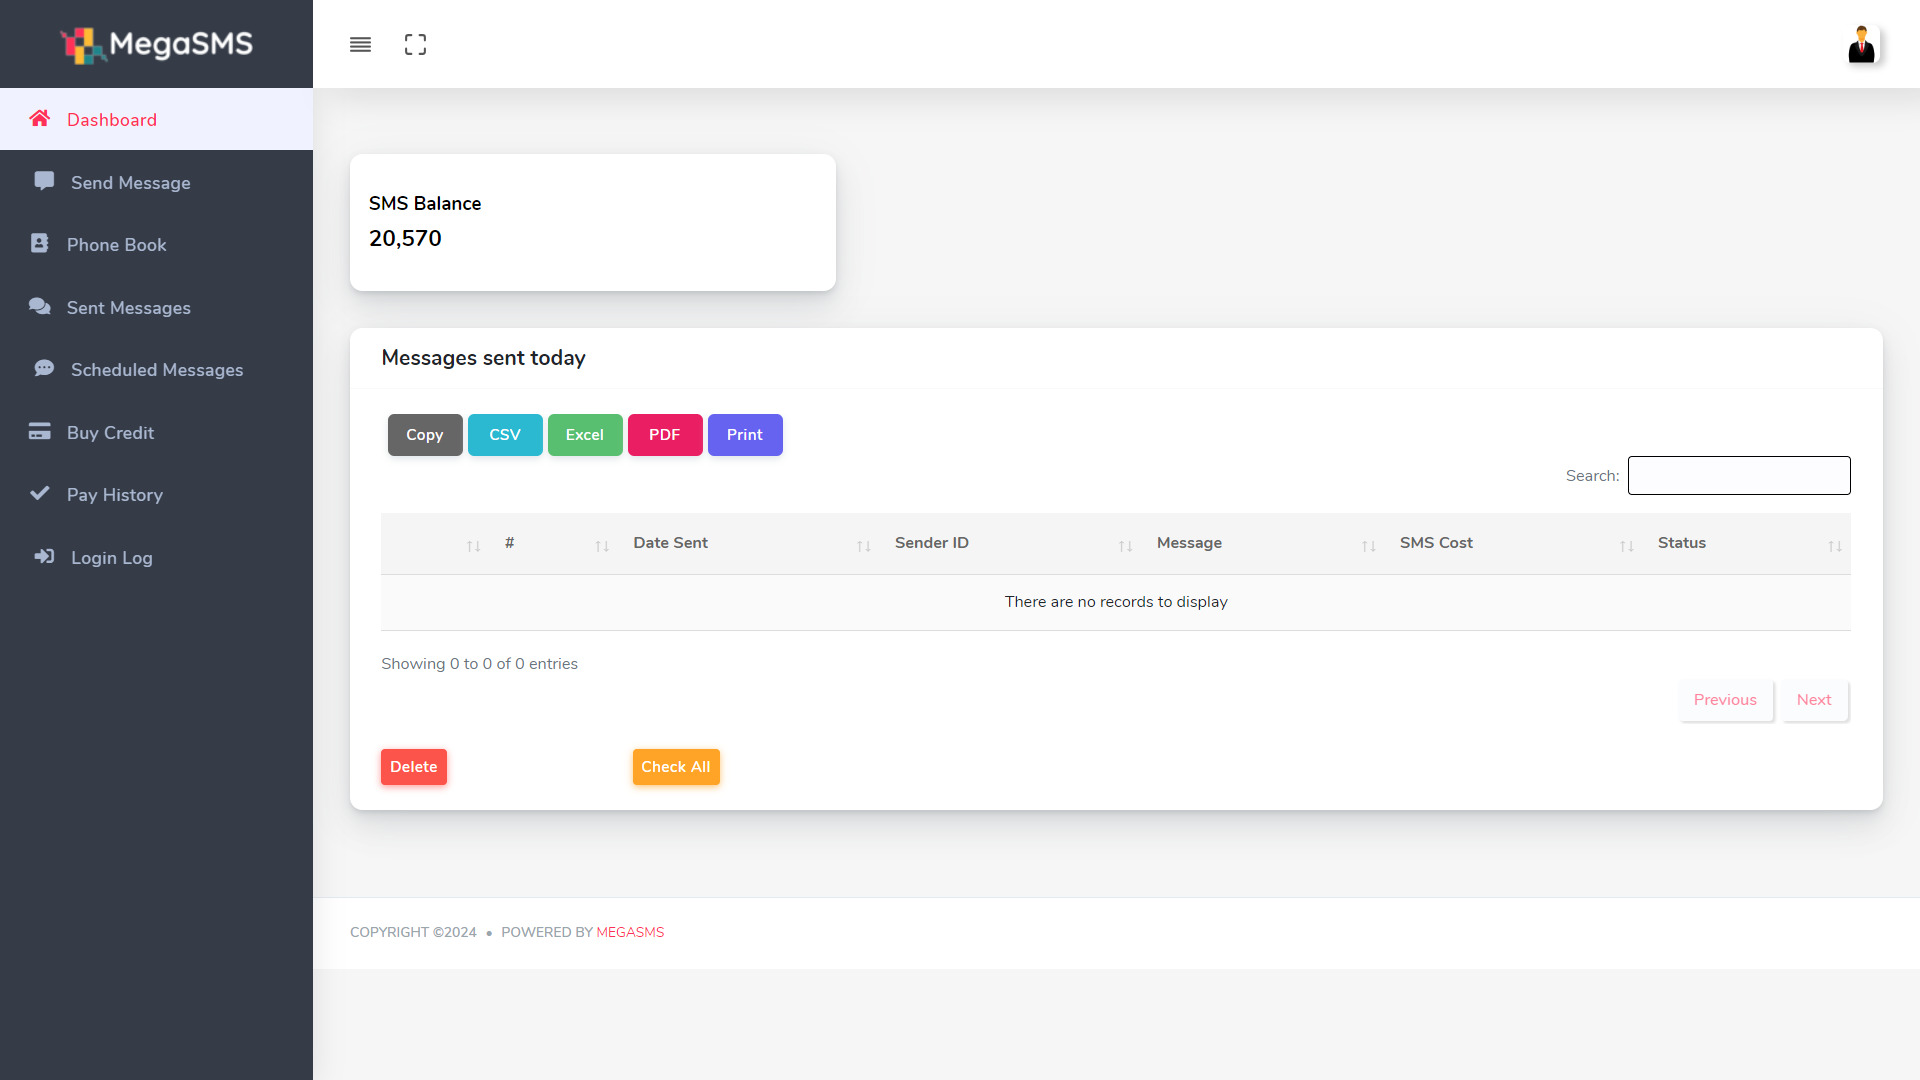The image size is (1920, 1080).
Task: Click the Buy Credit card icon
Action: click(39, 431)
